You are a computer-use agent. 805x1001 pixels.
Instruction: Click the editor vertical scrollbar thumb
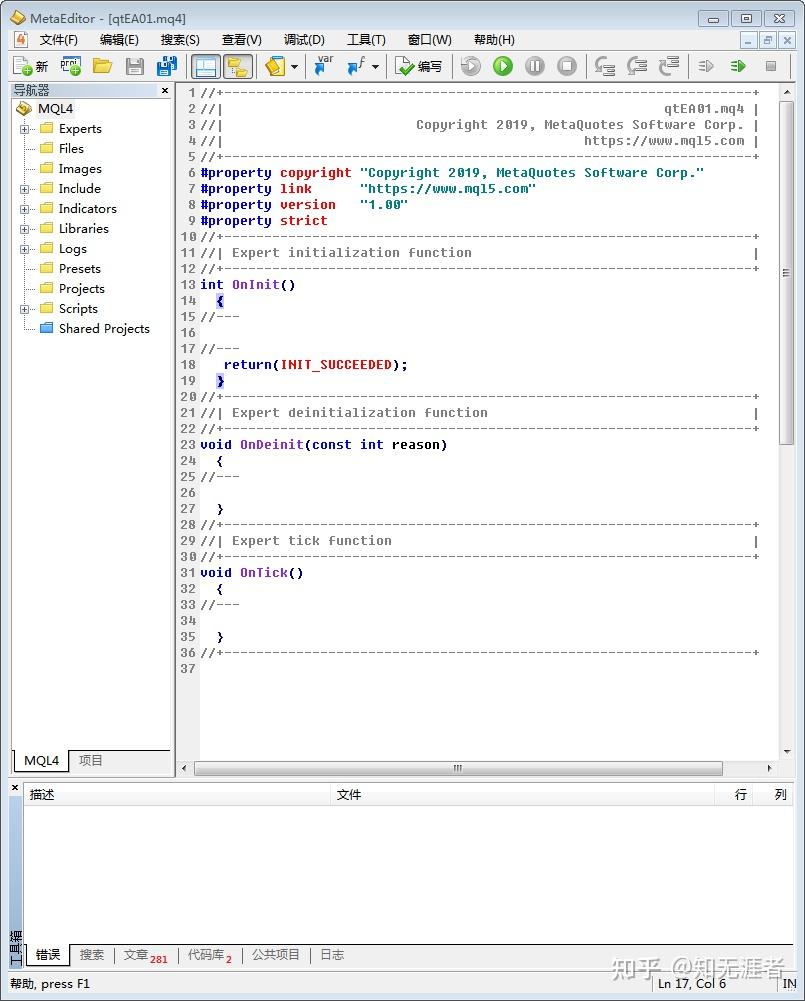coord(786,273)
